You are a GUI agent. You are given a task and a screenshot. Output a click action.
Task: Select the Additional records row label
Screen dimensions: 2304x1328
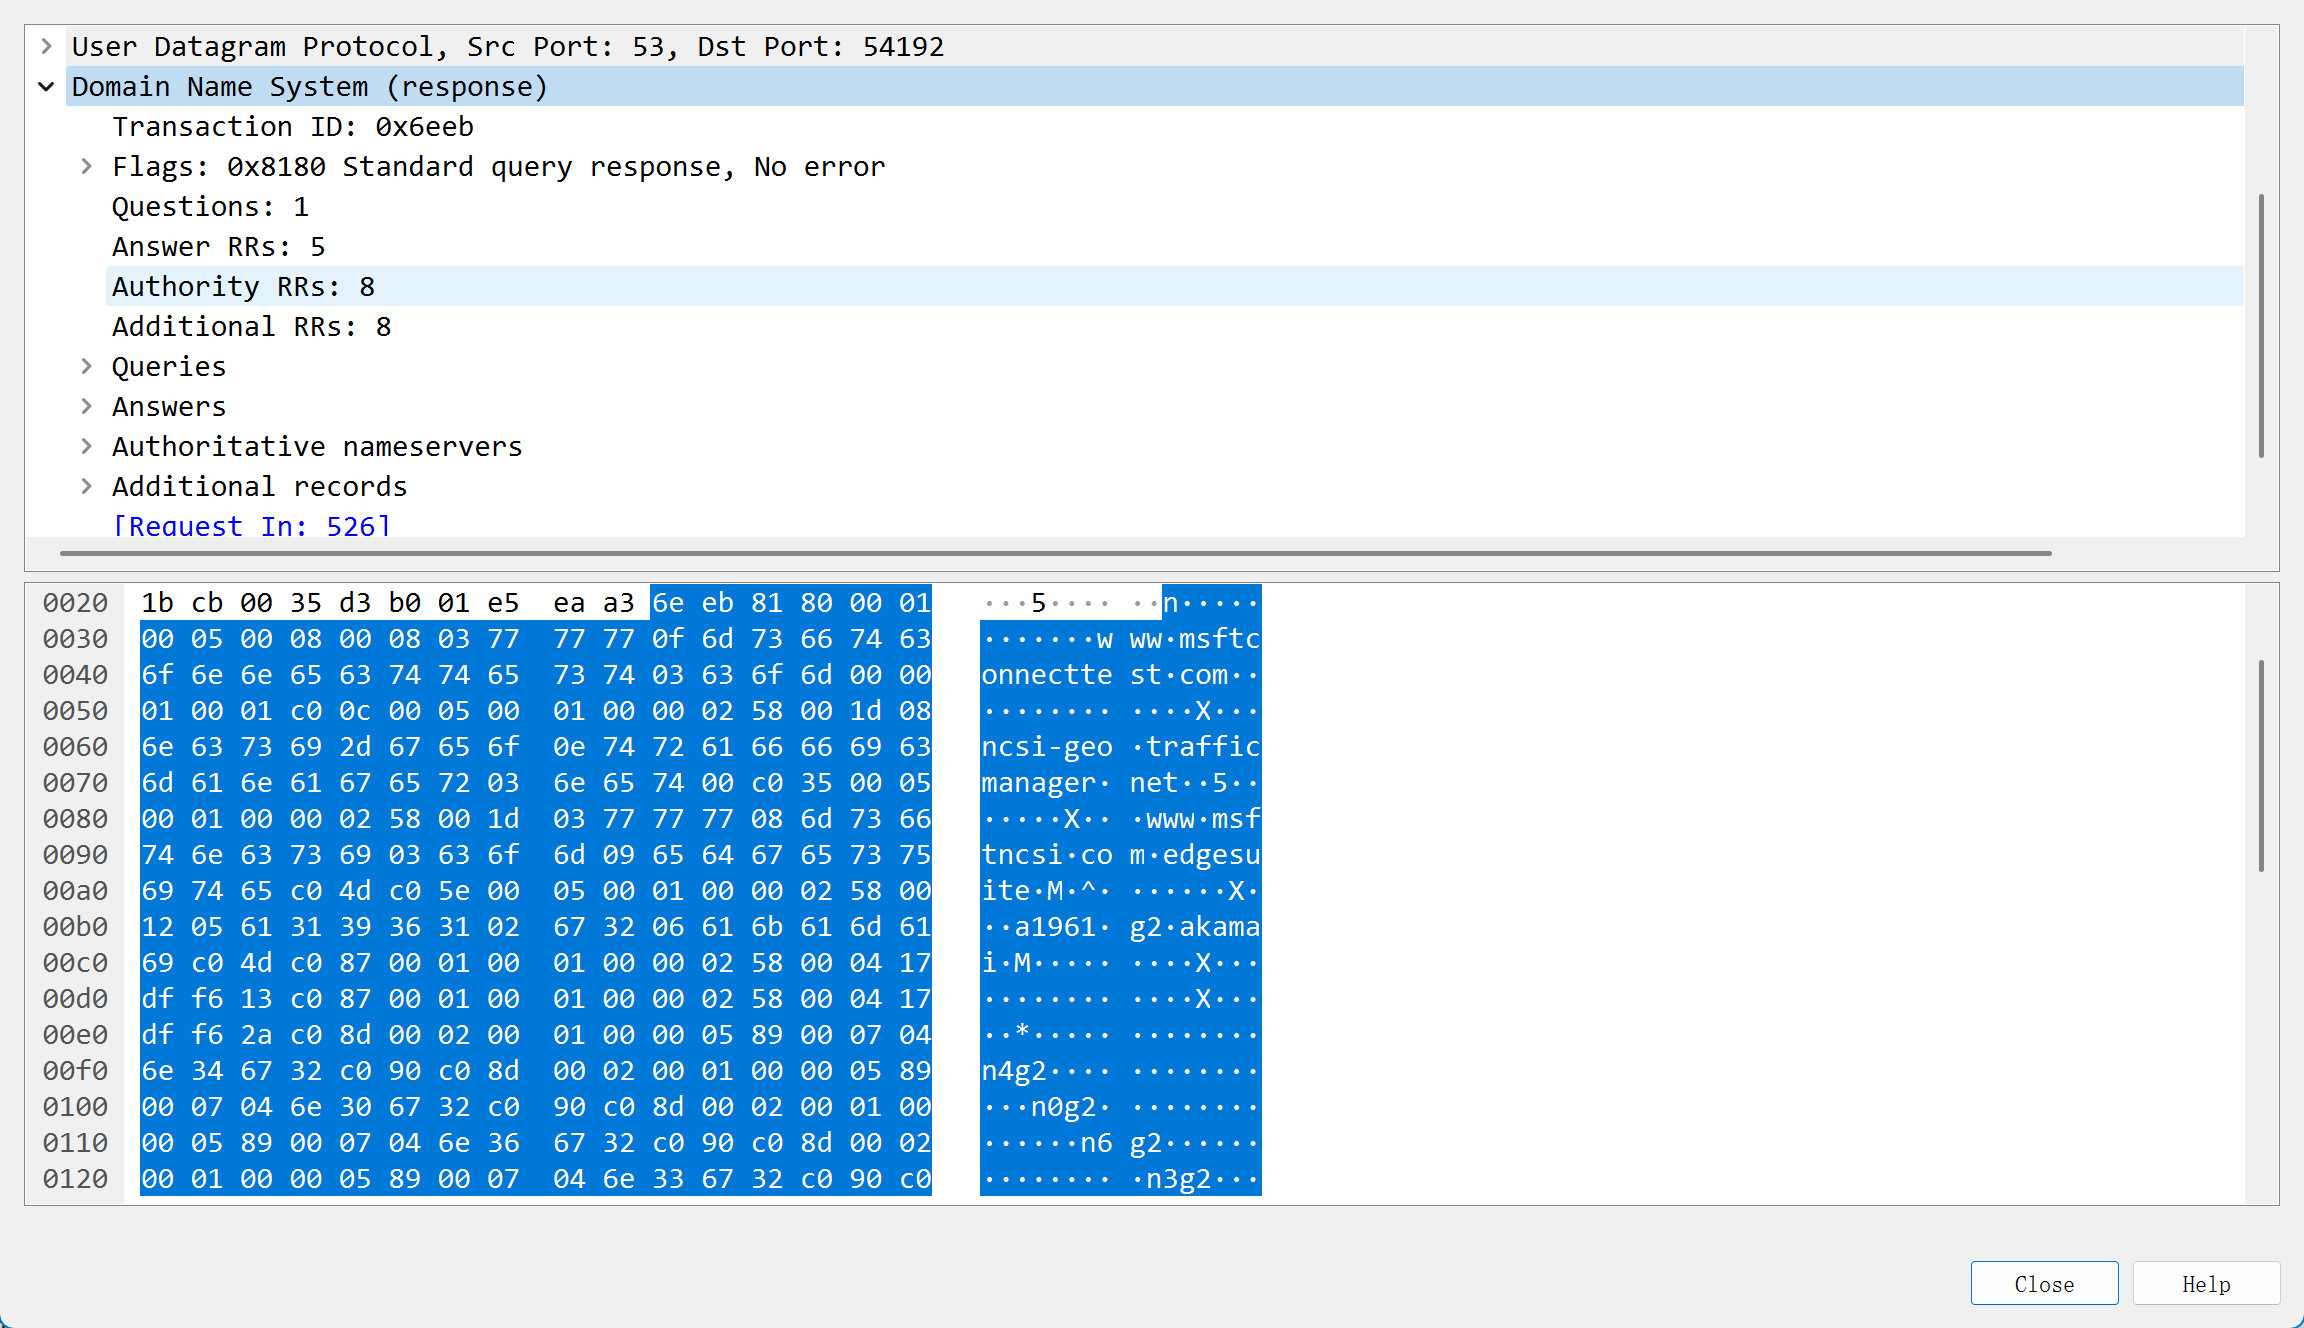click(260, 486)
